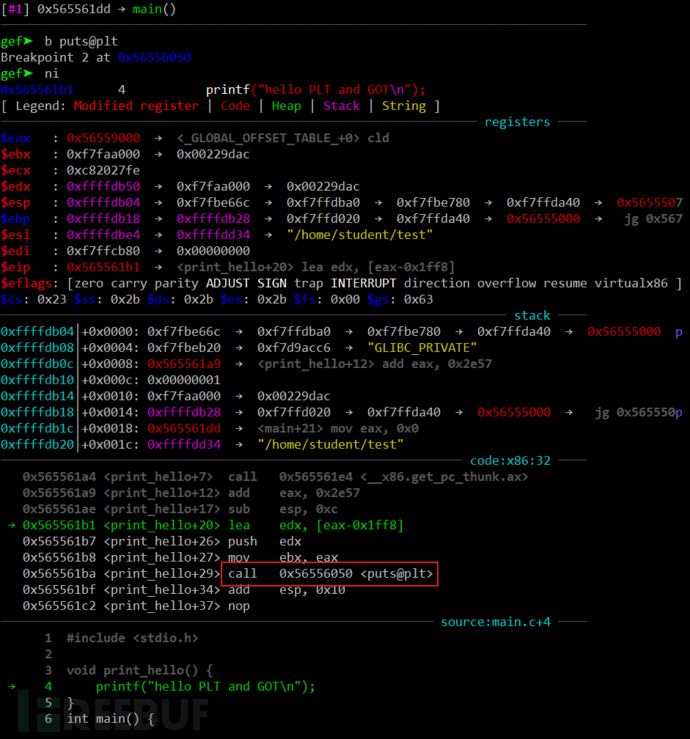Screen dimensions: 690x739
Task: Click the $eax register name
Action: 19,138
